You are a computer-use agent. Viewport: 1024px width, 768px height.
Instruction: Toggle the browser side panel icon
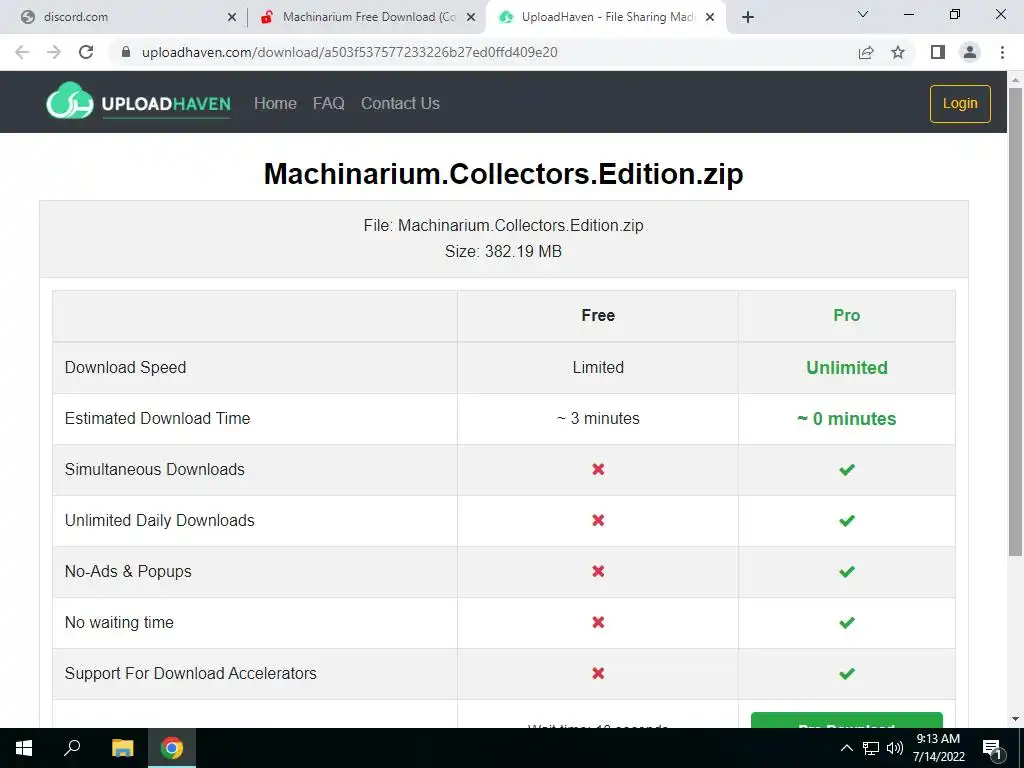938,52
